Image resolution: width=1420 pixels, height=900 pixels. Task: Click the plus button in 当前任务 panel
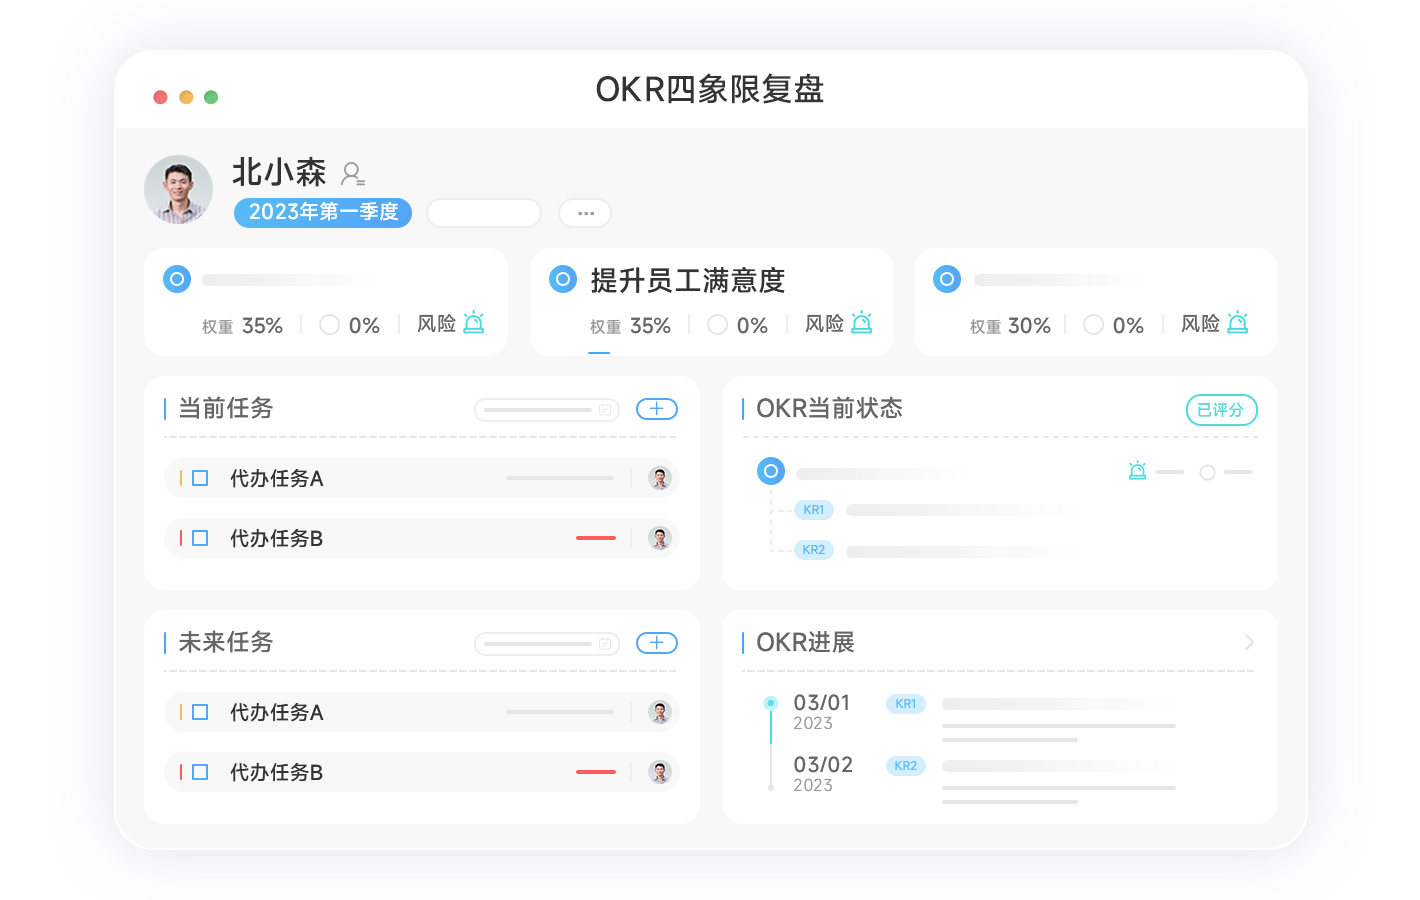(656, 409)
